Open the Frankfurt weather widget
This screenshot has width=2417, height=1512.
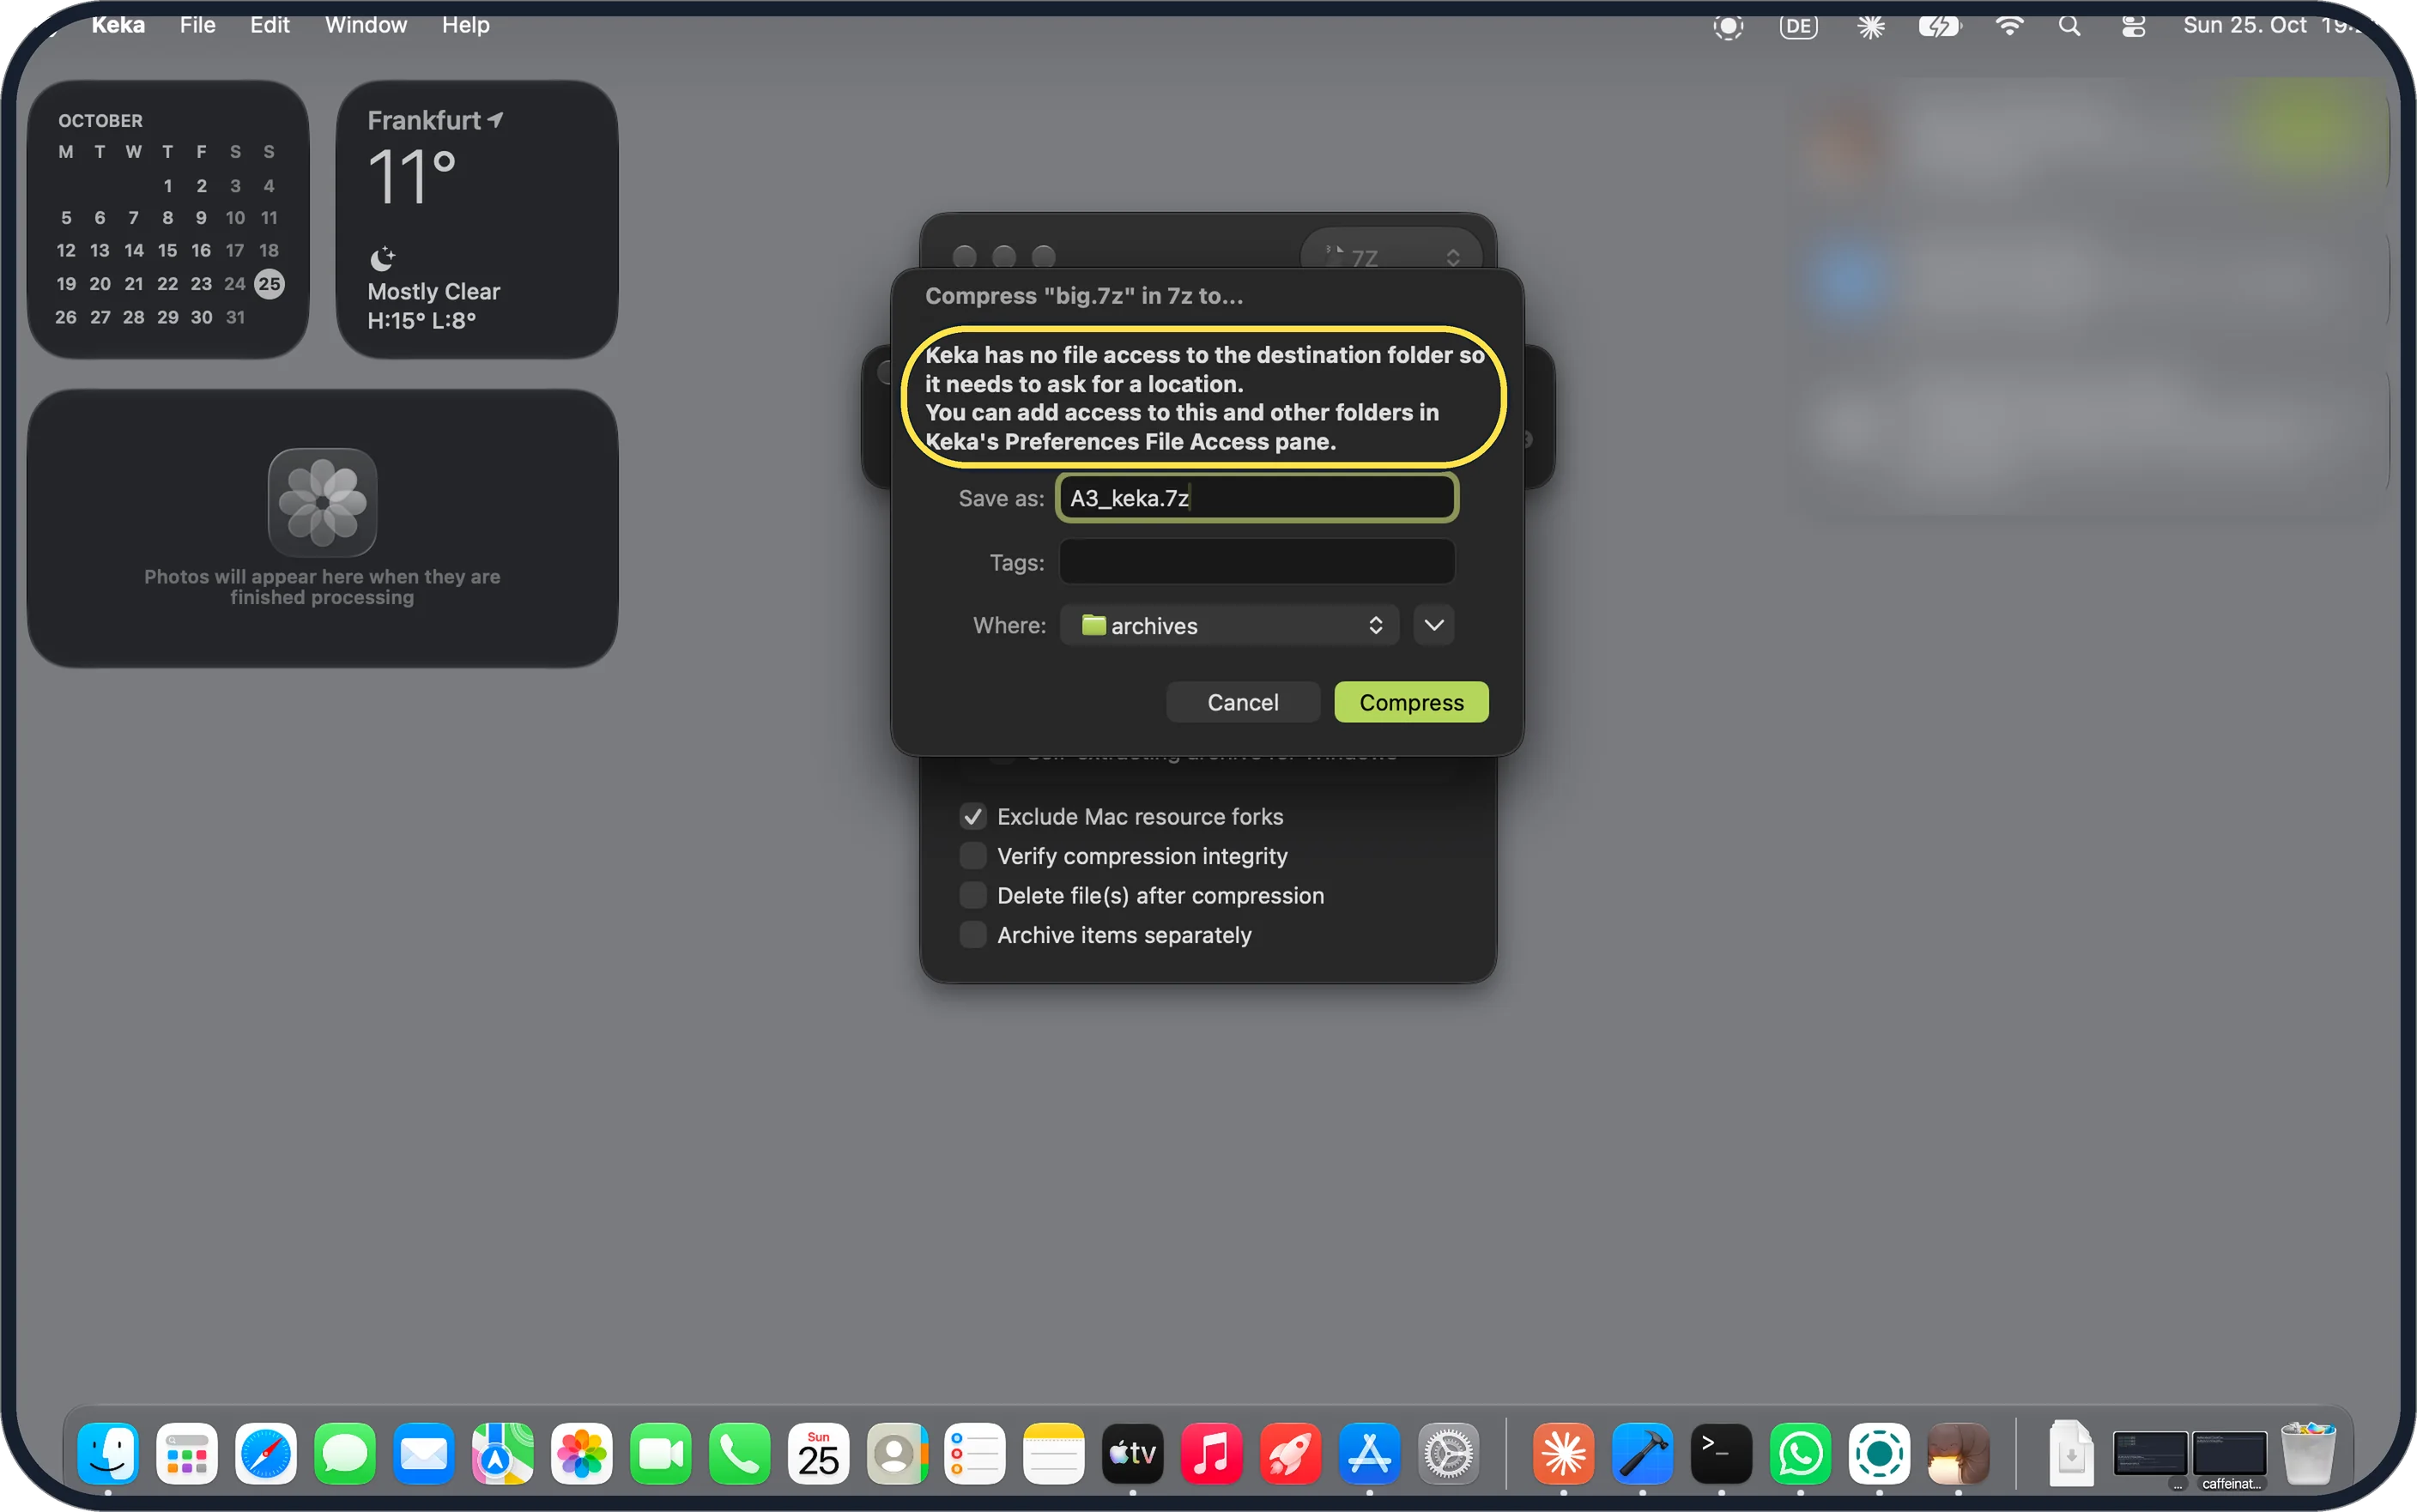pos(477,220)
